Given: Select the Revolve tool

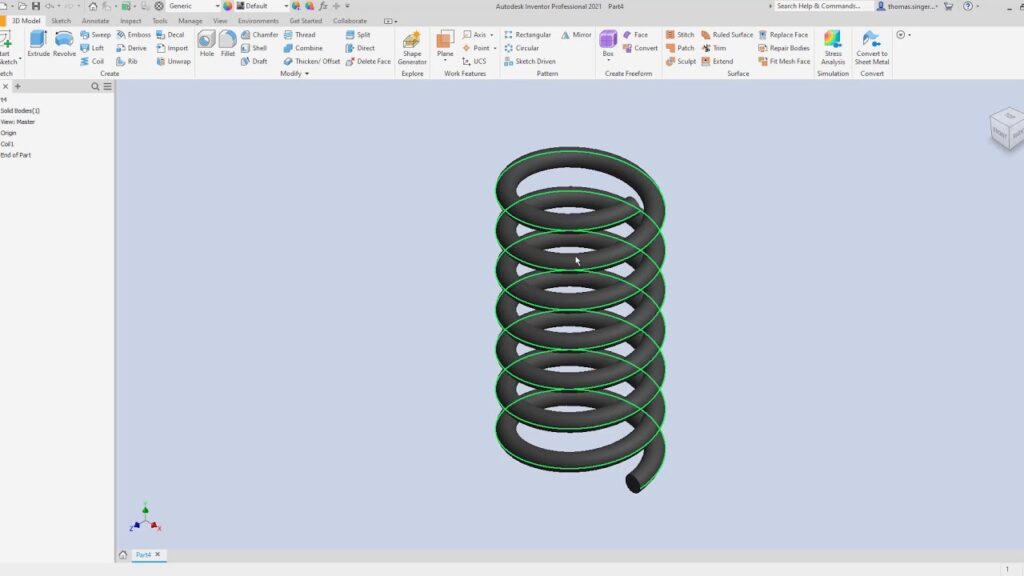Looking at the screenshot, I should [x=64, y=44].
